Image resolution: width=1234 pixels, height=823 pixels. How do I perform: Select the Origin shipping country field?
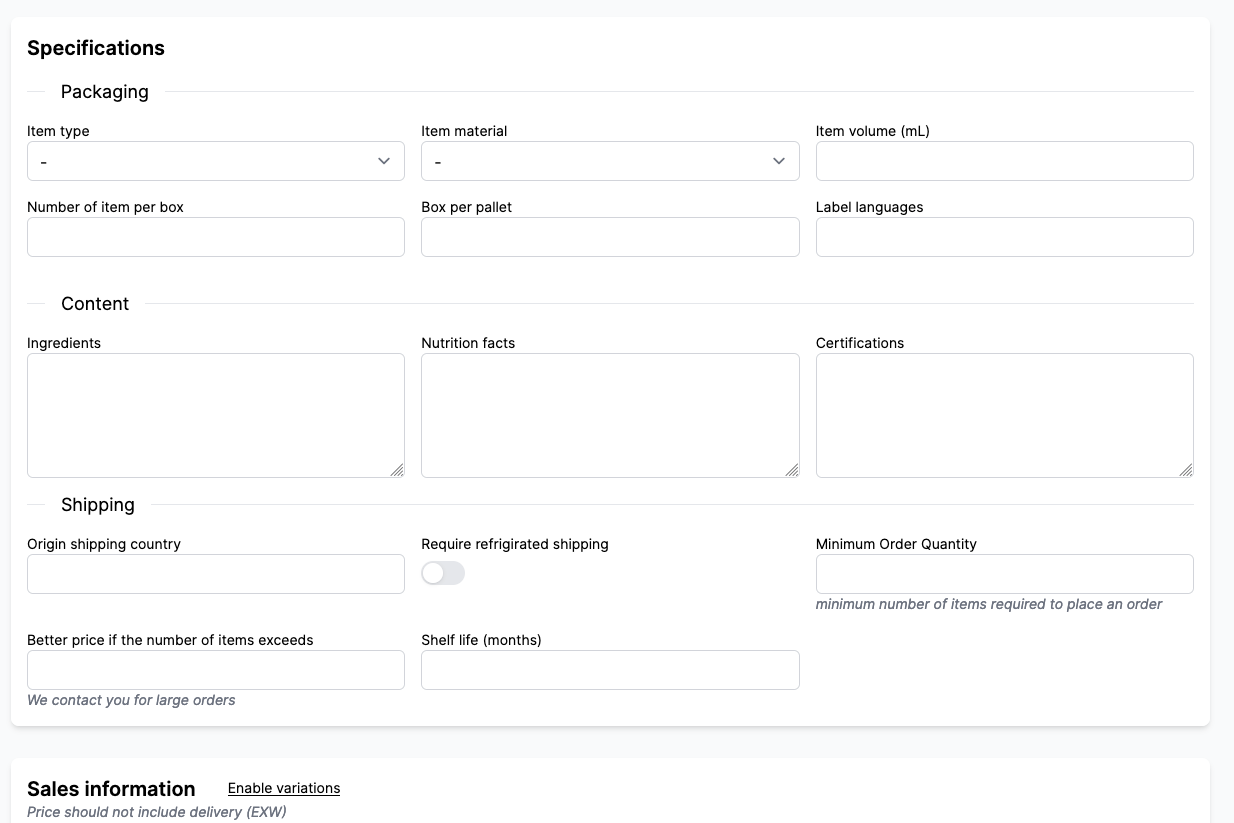pos(216,574)
